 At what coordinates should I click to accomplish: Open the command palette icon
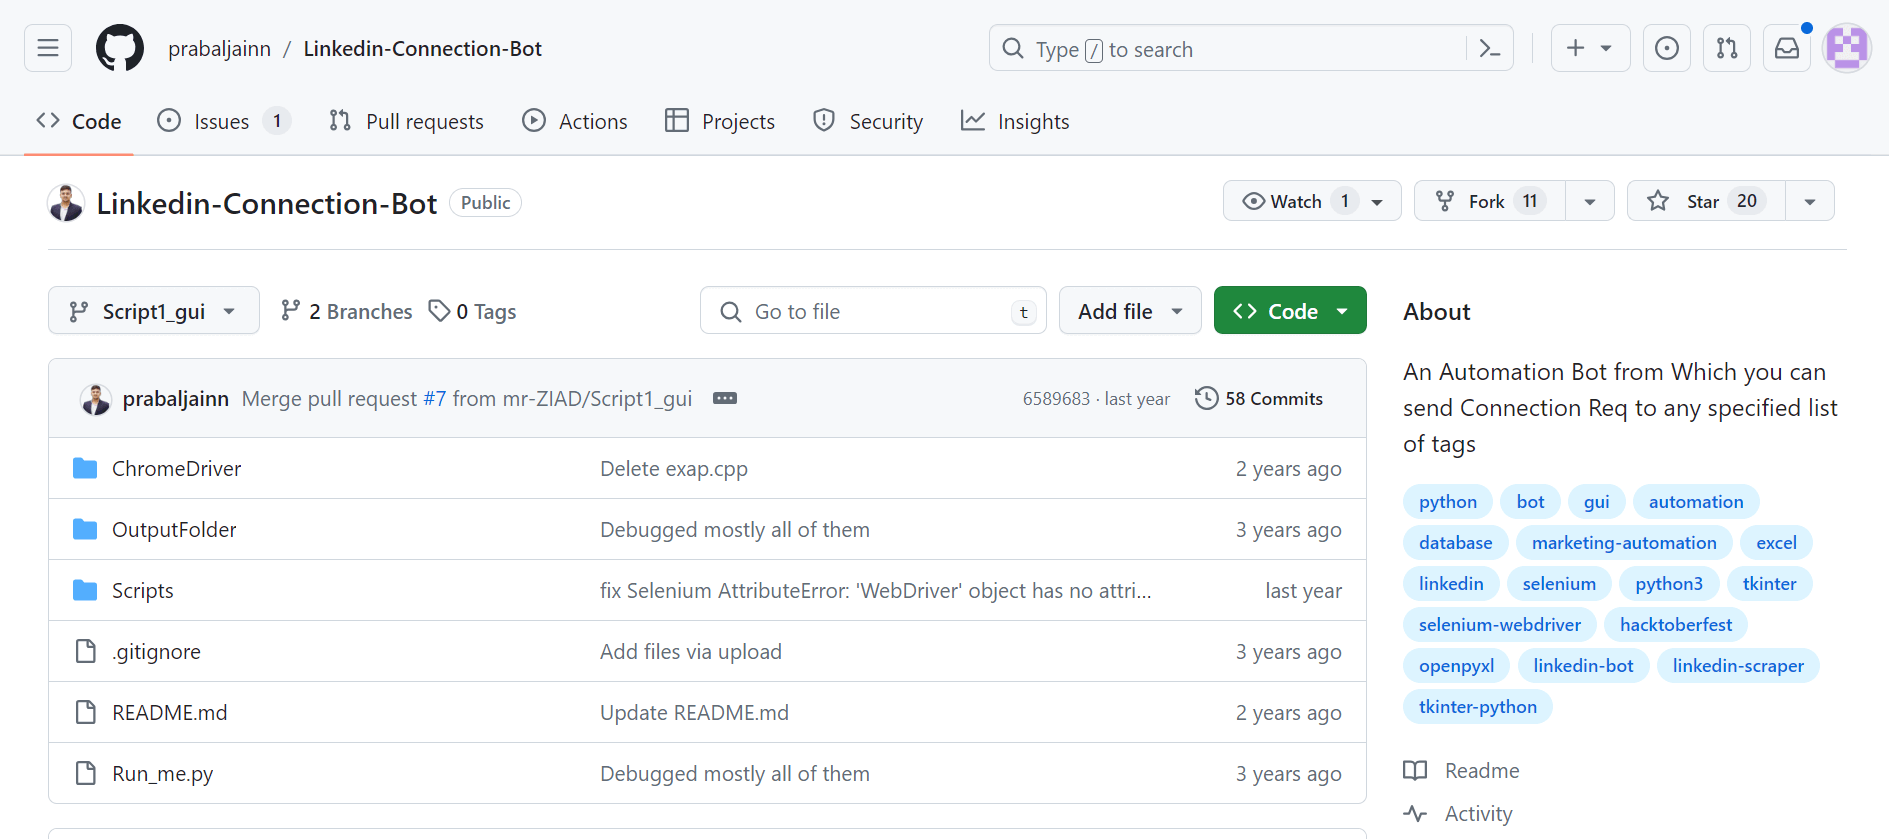[x=1489, y=48]
